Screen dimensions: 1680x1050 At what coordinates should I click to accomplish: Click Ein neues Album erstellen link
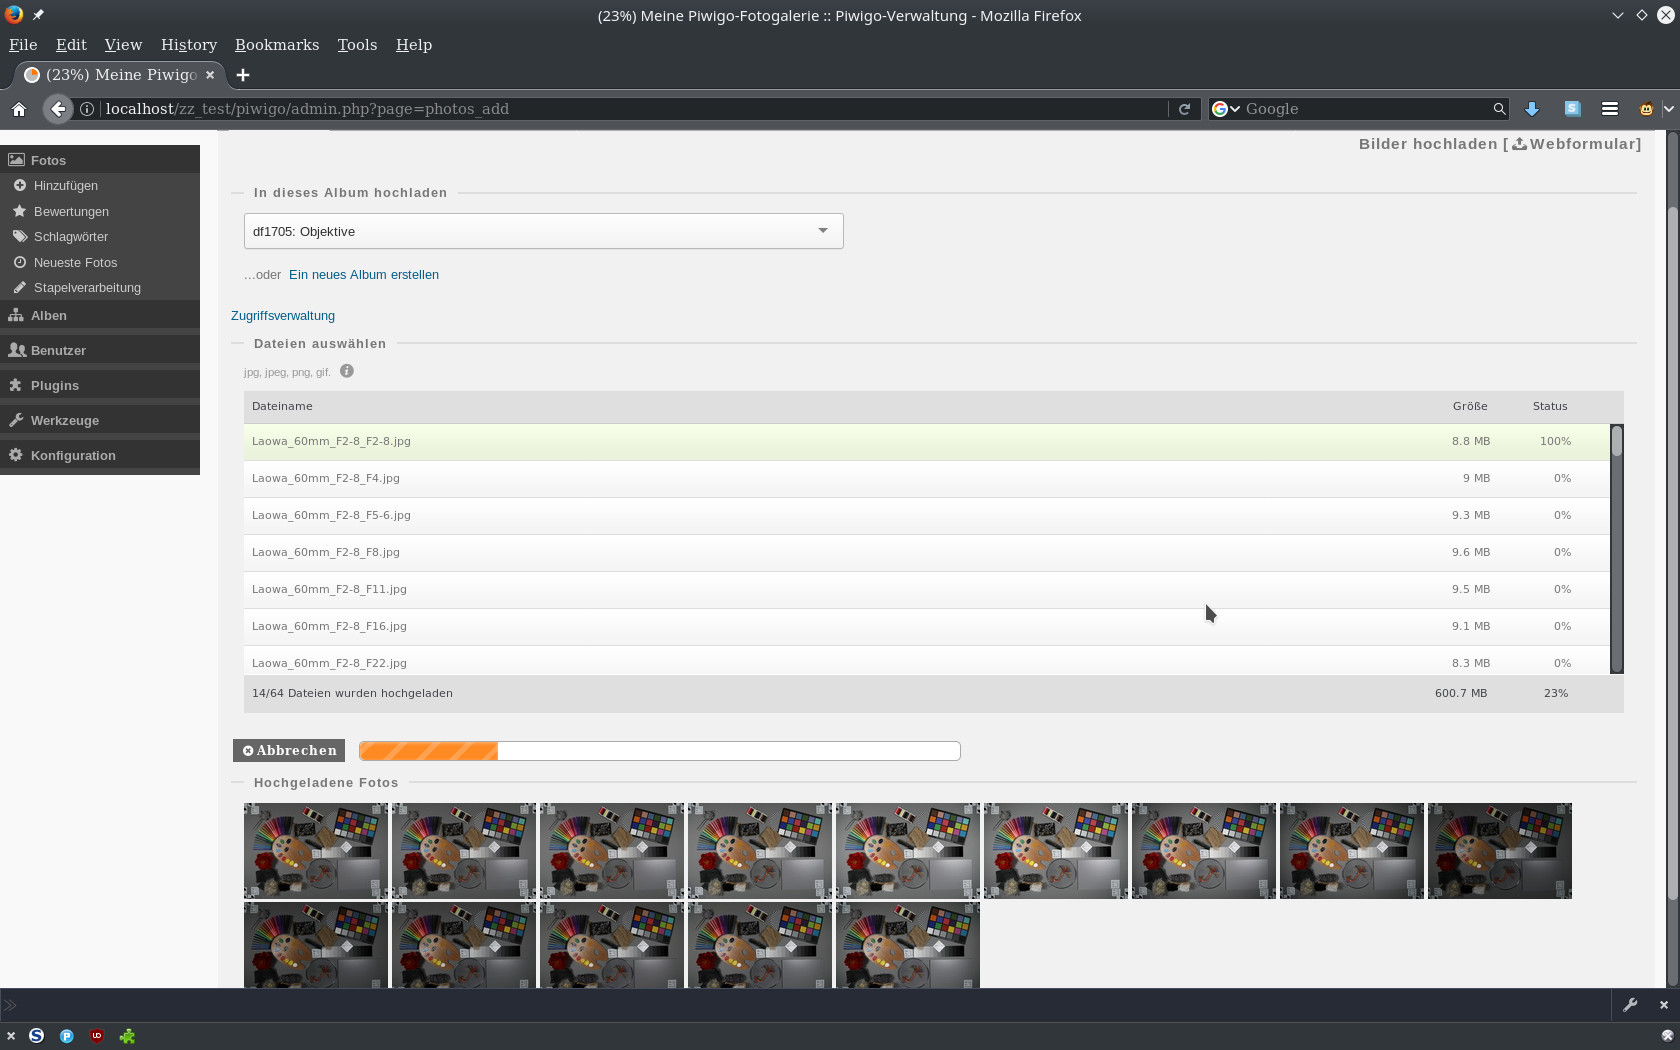363,275
